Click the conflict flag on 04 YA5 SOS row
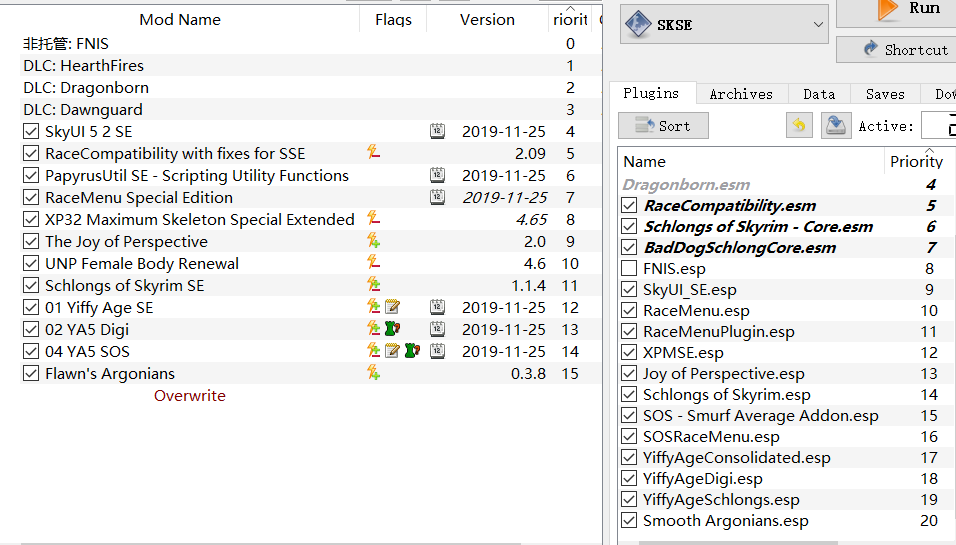 (373, 350)
